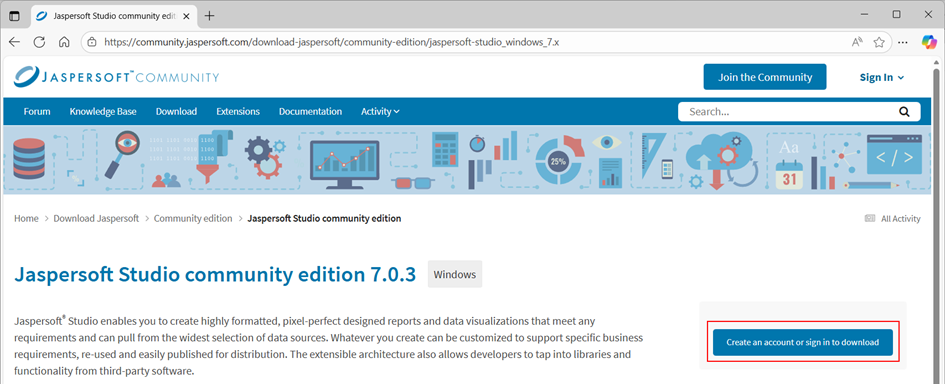Click the Jaspersoft Community logo

pyautogui.click(x=117, y=77)
